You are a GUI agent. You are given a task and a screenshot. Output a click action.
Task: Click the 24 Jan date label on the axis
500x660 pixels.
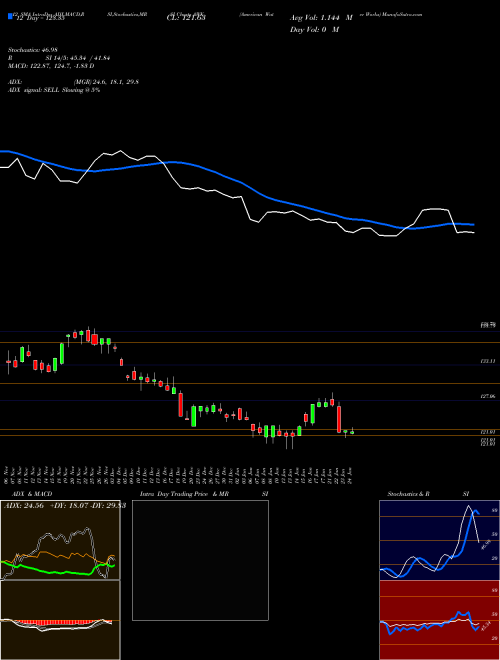click(351, 474)
